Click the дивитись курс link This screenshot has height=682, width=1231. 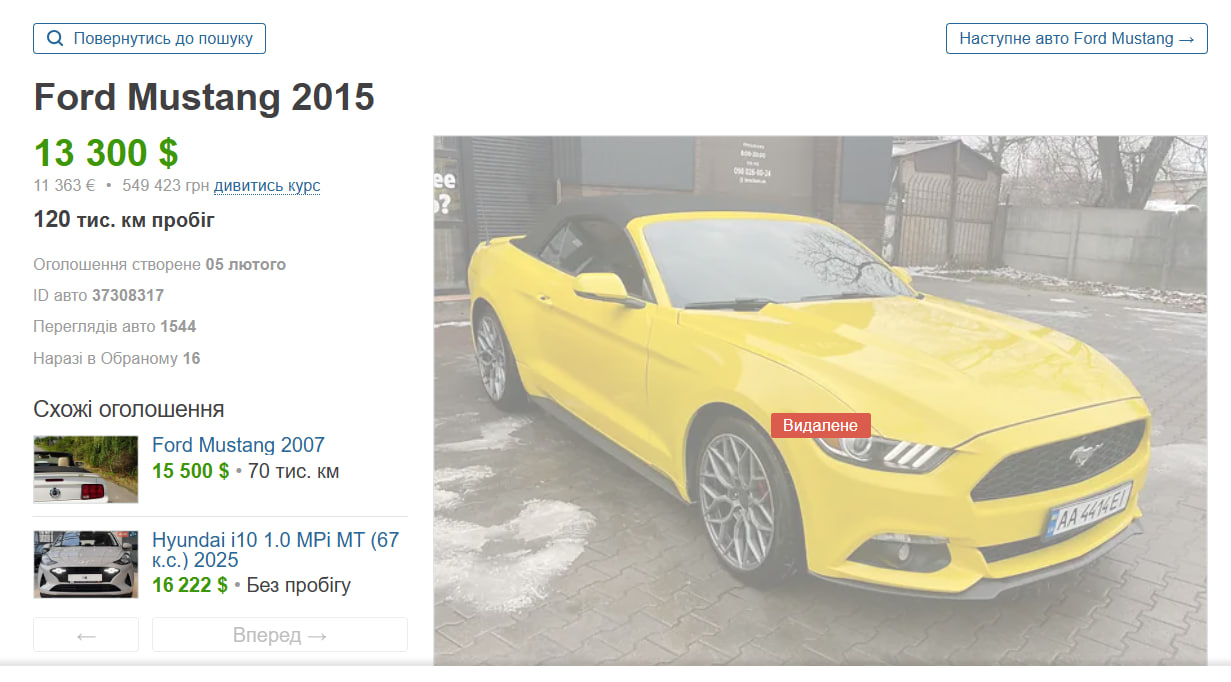(267, 186)
